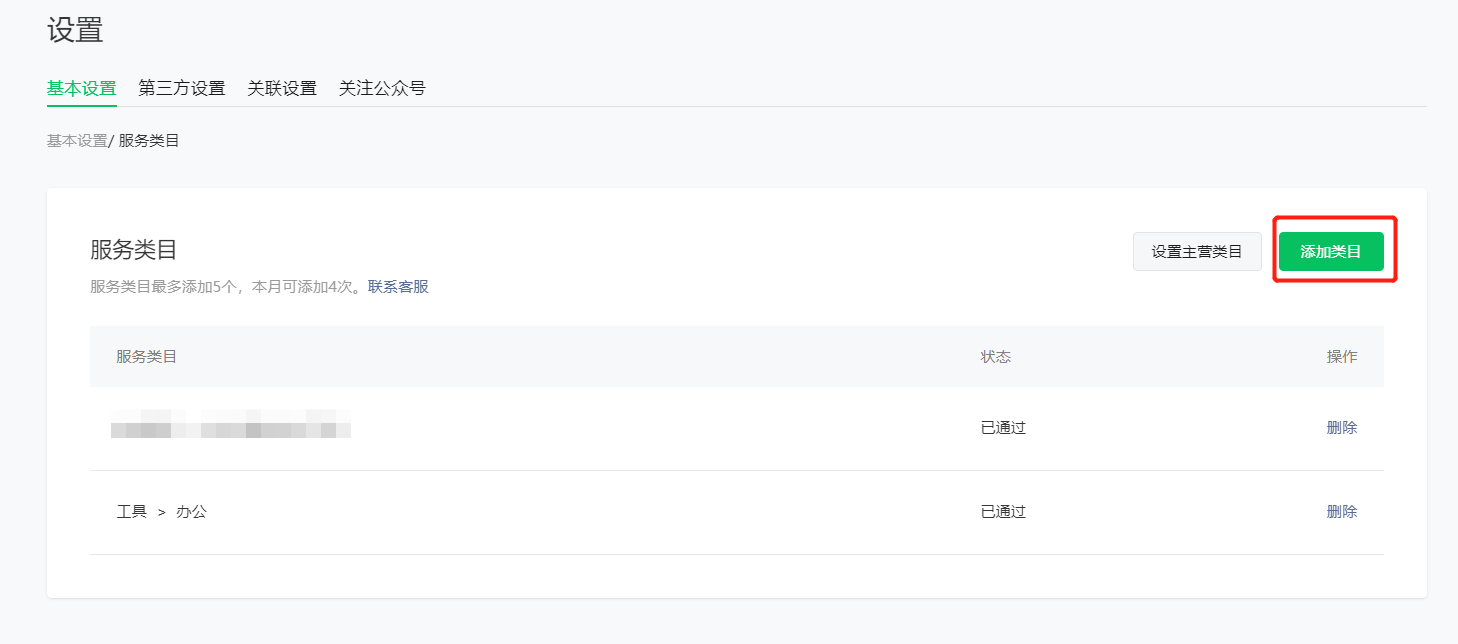Viewport: 1458px width, 644px height.
Task: Click the 服务类目 column header
Action: (x=146, y=357)
